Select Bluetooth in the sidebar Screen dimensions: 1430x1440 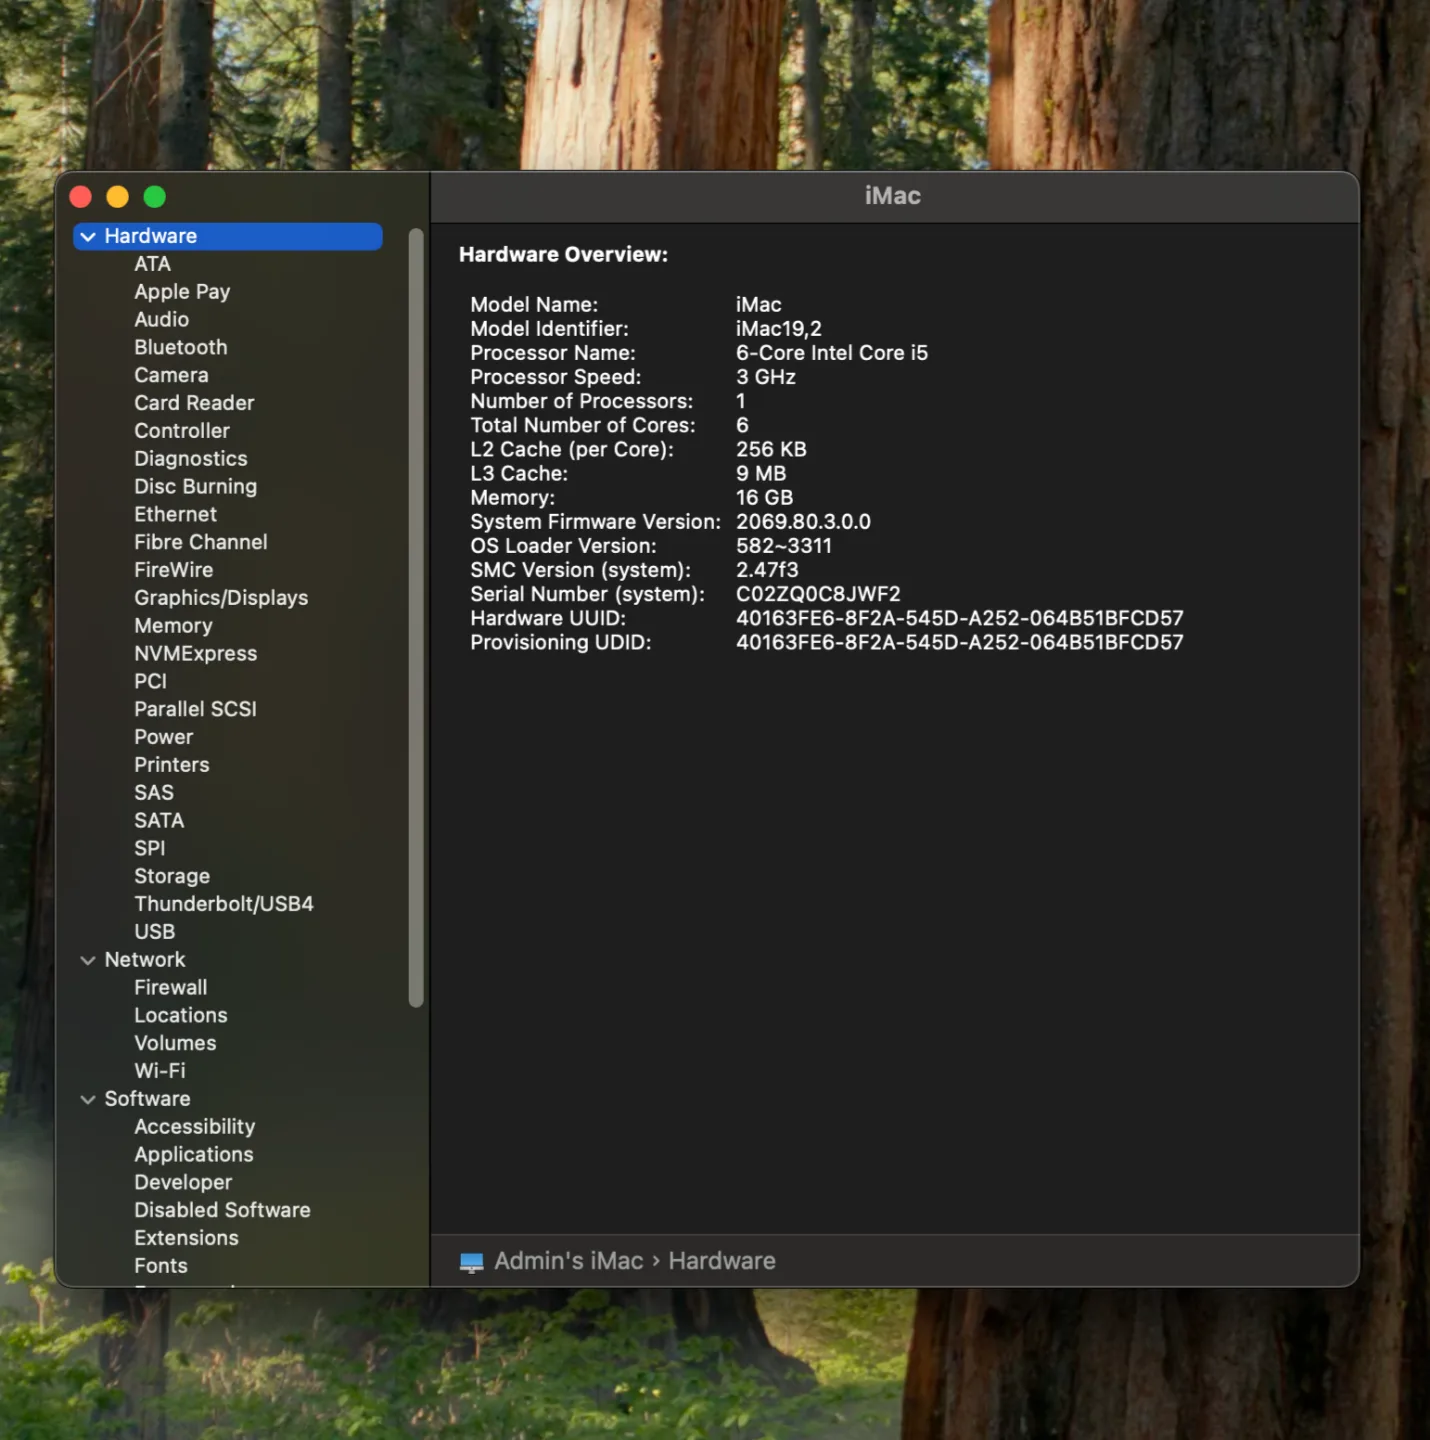(181, 347)
